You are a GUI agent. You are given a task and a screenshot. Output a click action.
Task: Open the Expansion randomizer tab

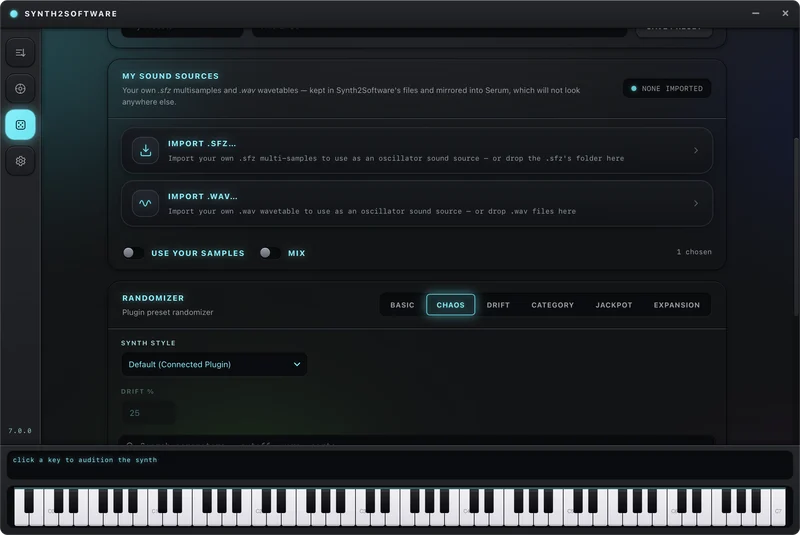click(x=677, y=305)
